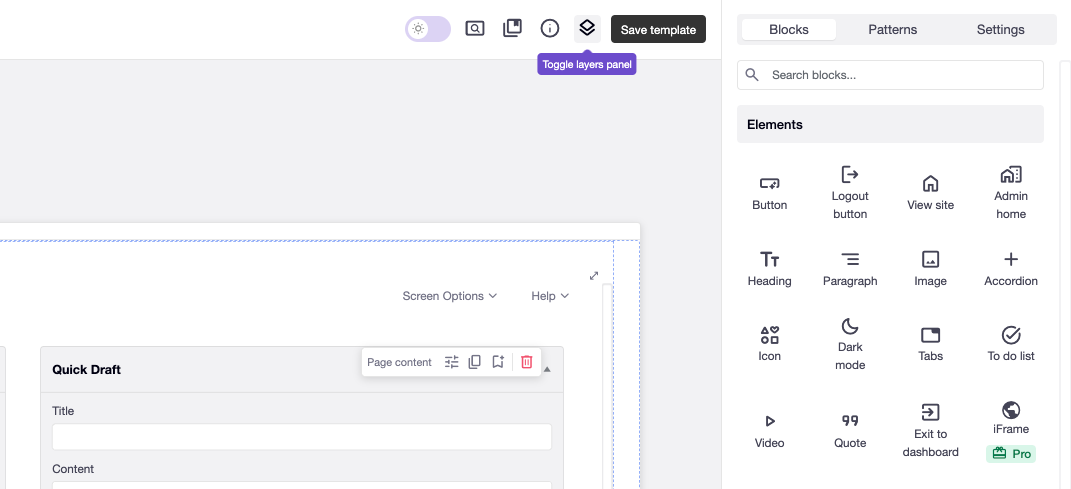Screen dimensions: 1071x489
Task: Switch to the Patterns tab
Action: tap(892, 30)
